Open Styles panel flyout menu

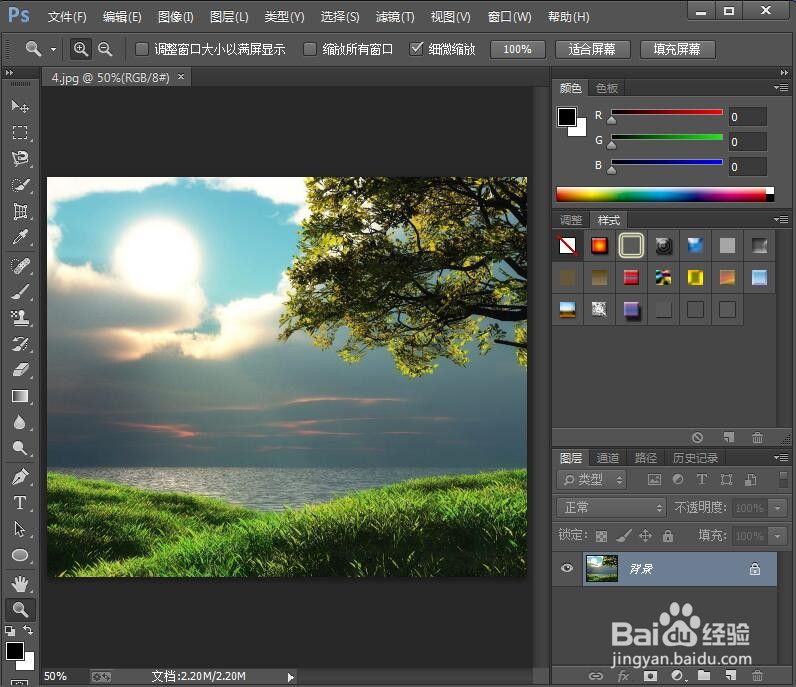point(781,219)
